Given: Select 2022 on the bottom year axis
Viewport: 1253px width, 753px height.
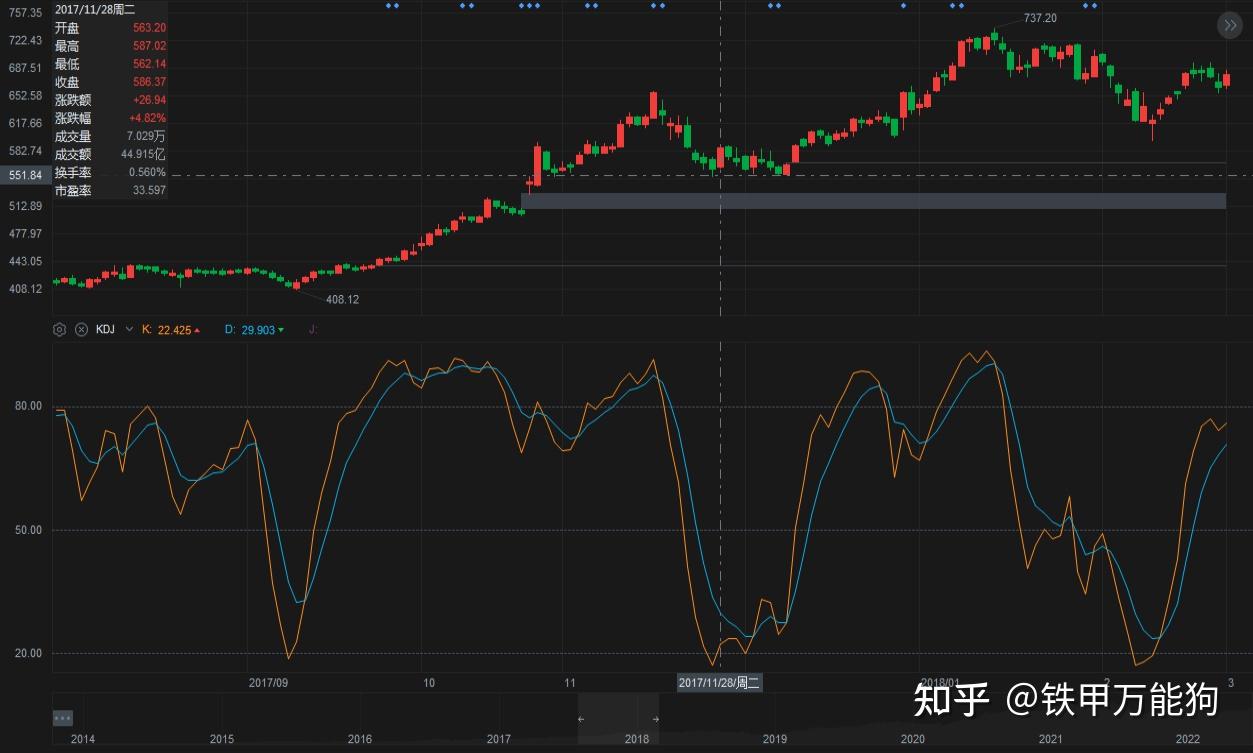Looking at the screenshot, I should (x=1189, y=739).
